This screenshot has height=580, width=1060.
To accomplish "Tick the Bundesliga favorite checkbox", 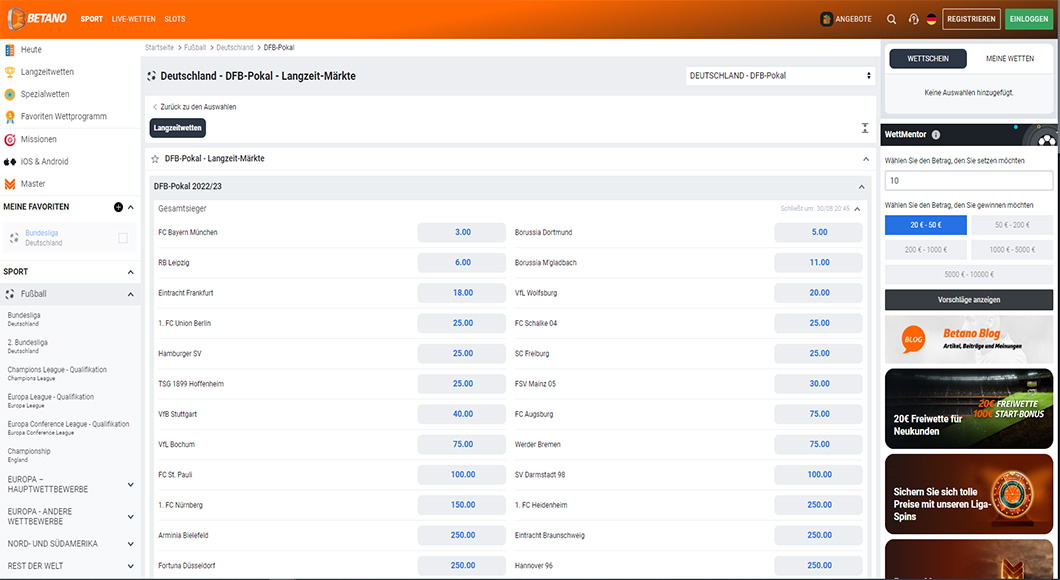I will click(123, 238).
